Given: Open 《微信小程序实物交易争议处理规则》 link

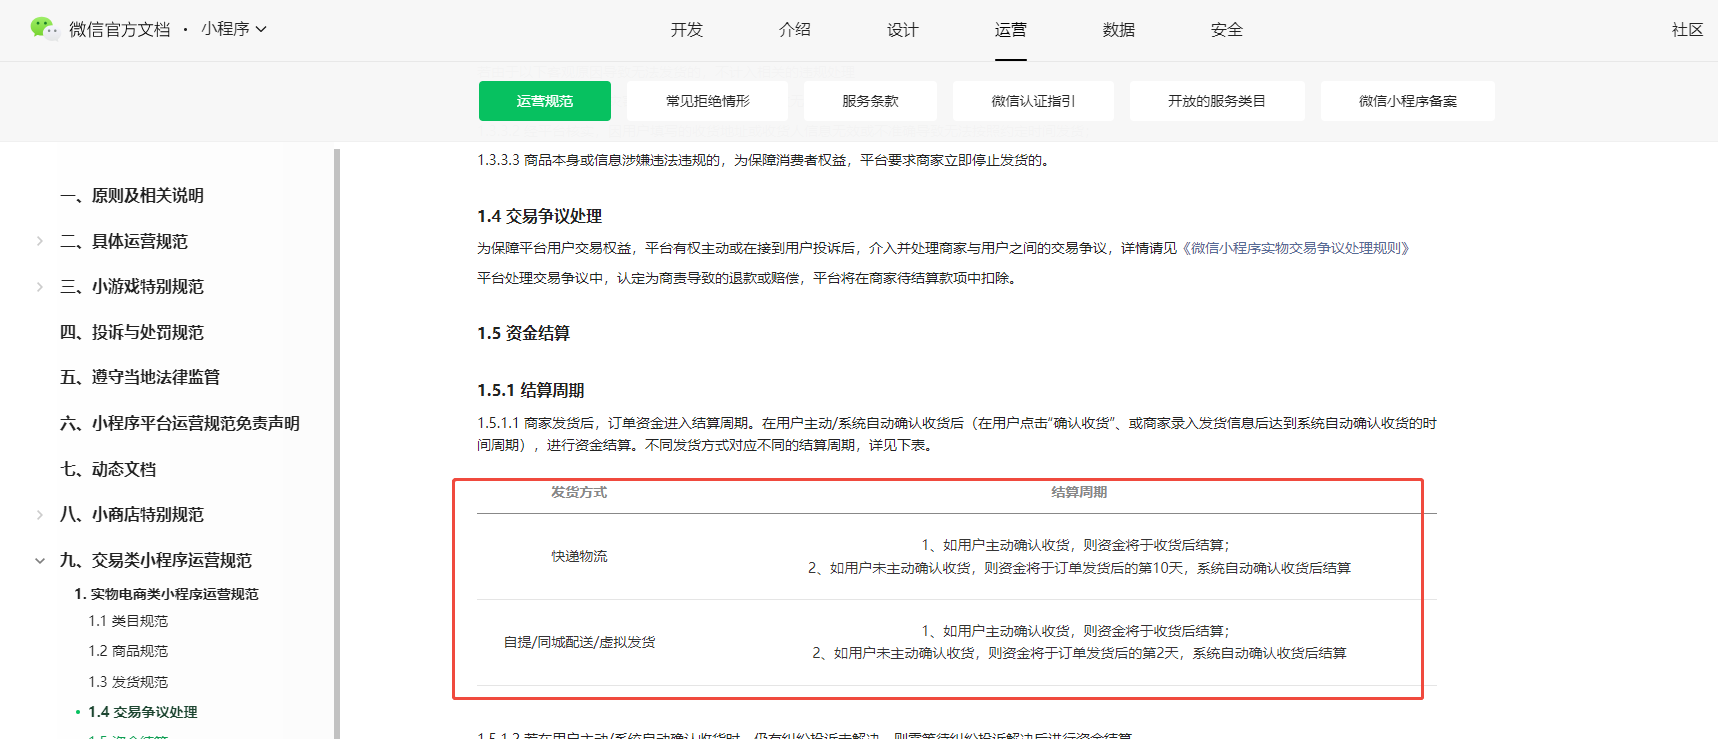Looking at the screenshot, I should [1296, 248].
